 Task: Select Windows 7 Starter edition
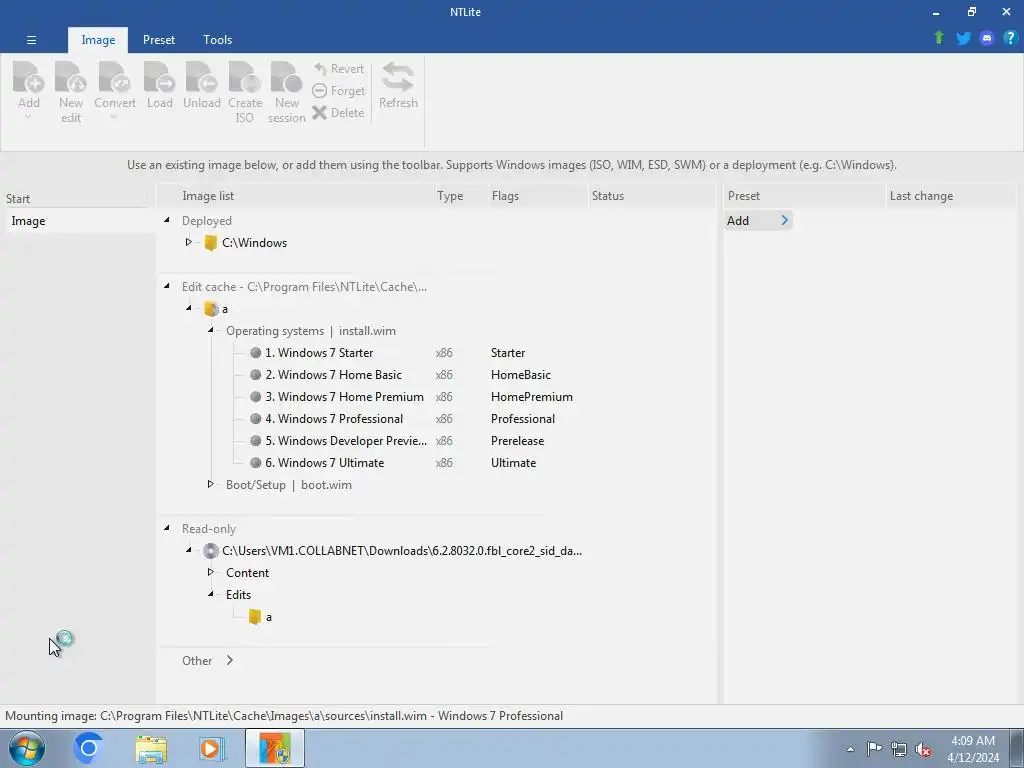319,353
